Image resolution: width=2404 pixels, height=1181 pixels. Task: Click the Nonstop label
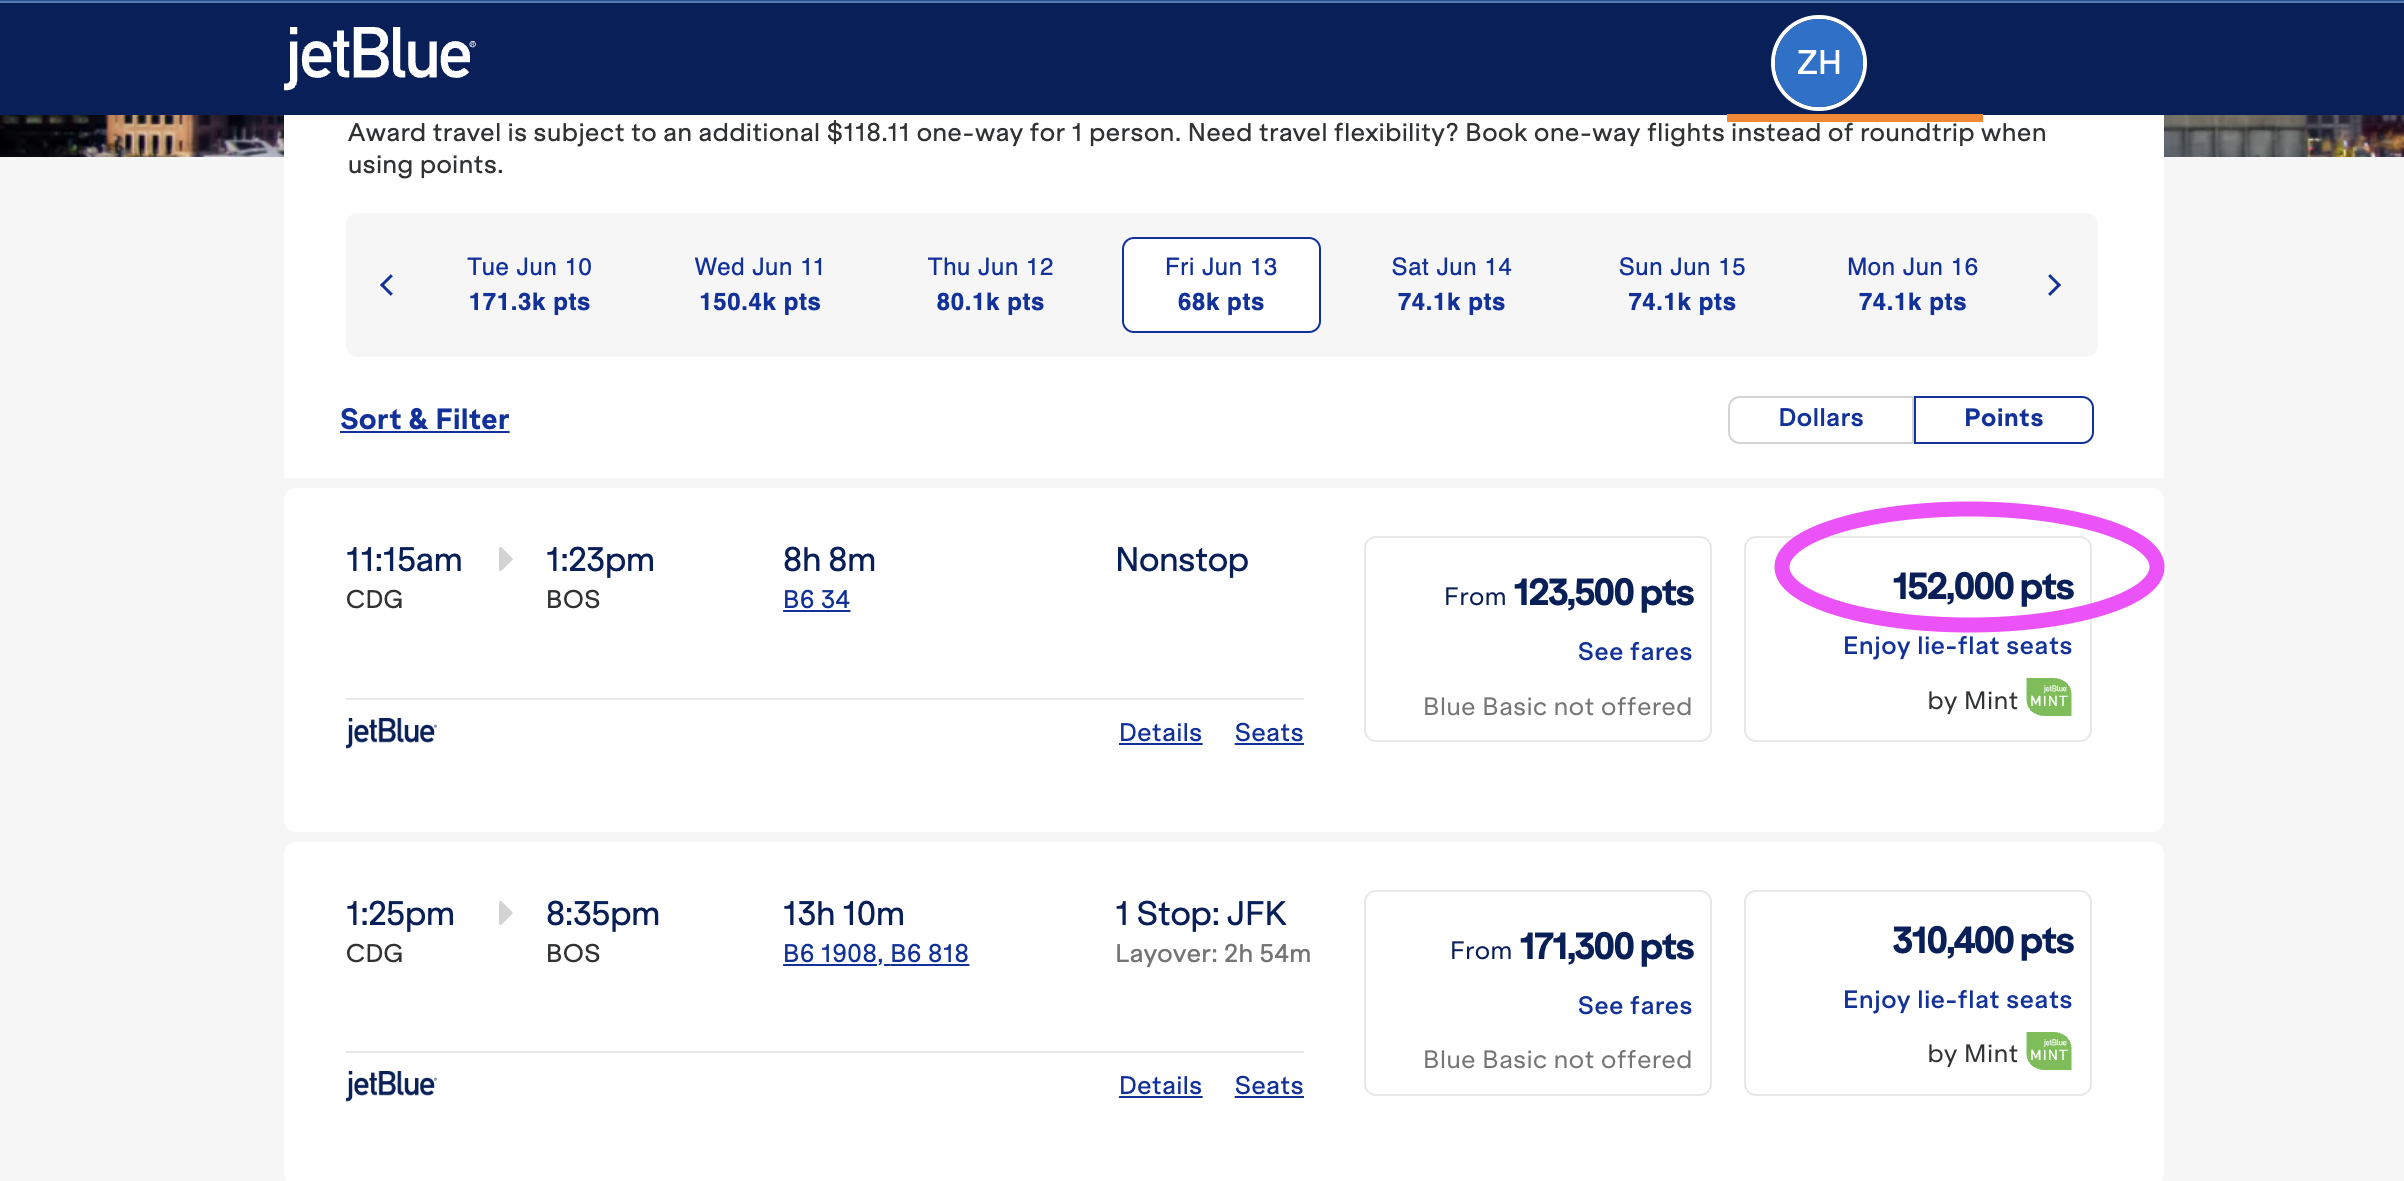(x=1182, y=560)
